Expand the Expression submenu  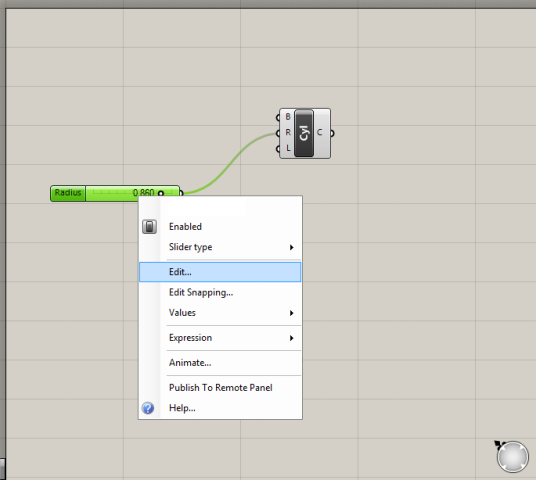pyautogui.click(x=220, y=338)
